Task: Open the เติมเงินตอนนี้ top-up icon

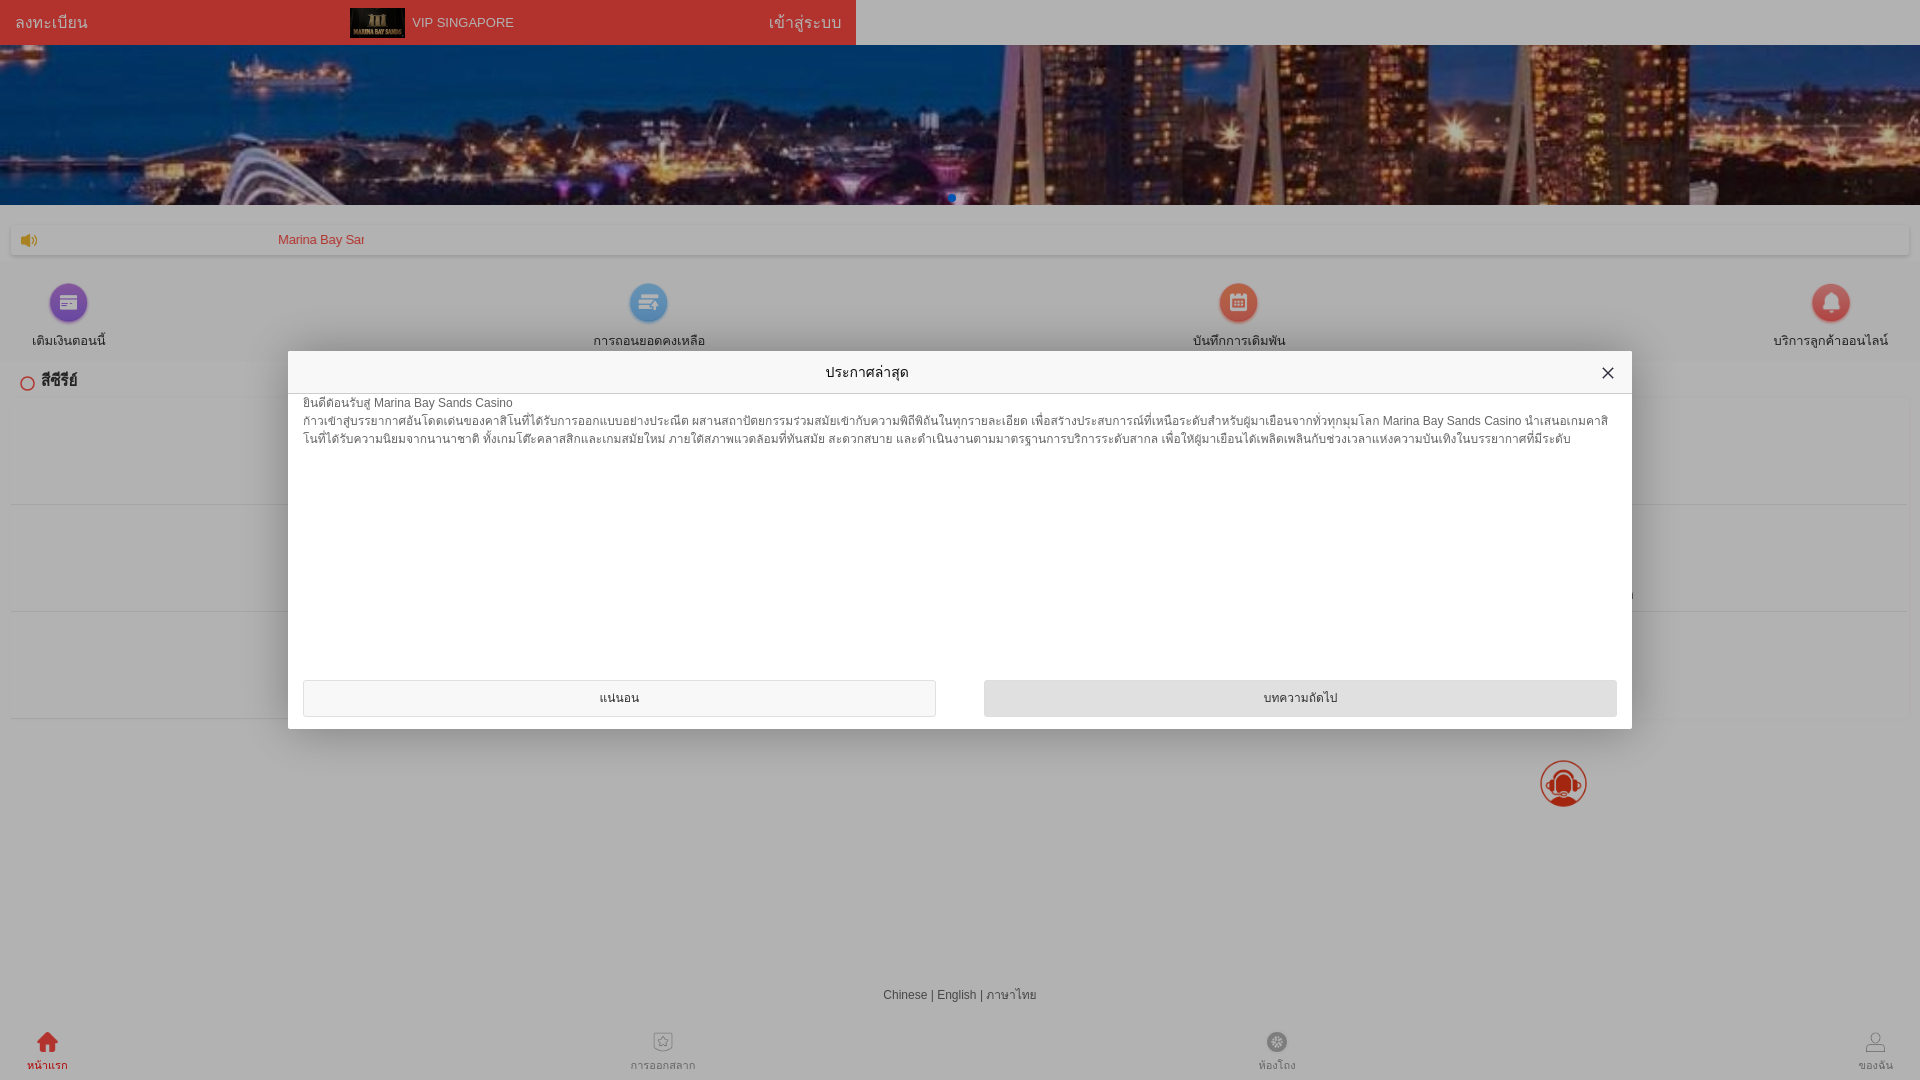Action: point(68,303)
